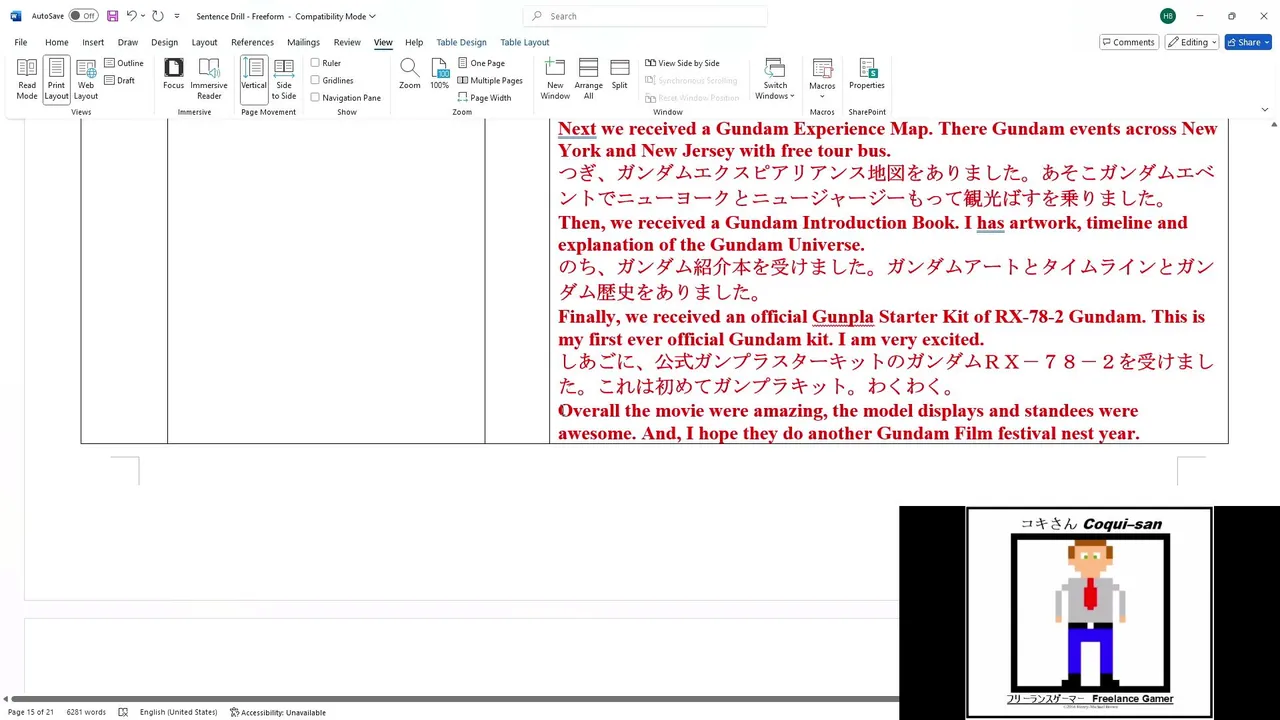This screenshot has width=1280, height=720.
Task: Enable the Navigation Pane checkbox
Action: click(x=315, y=97)
